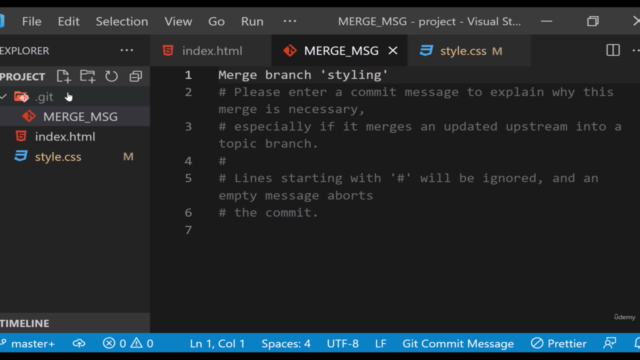Click line number 4 in gutter
Viewport: 640px width, 360px height.
[188, 161]
